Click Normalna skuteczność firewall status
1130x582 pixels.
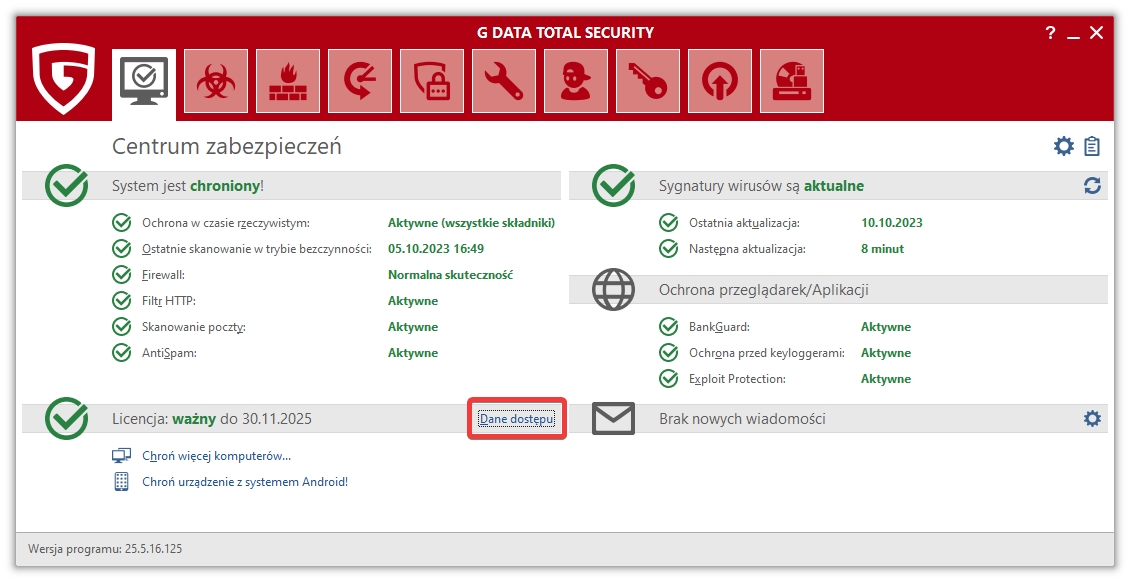tap(450, 274)
